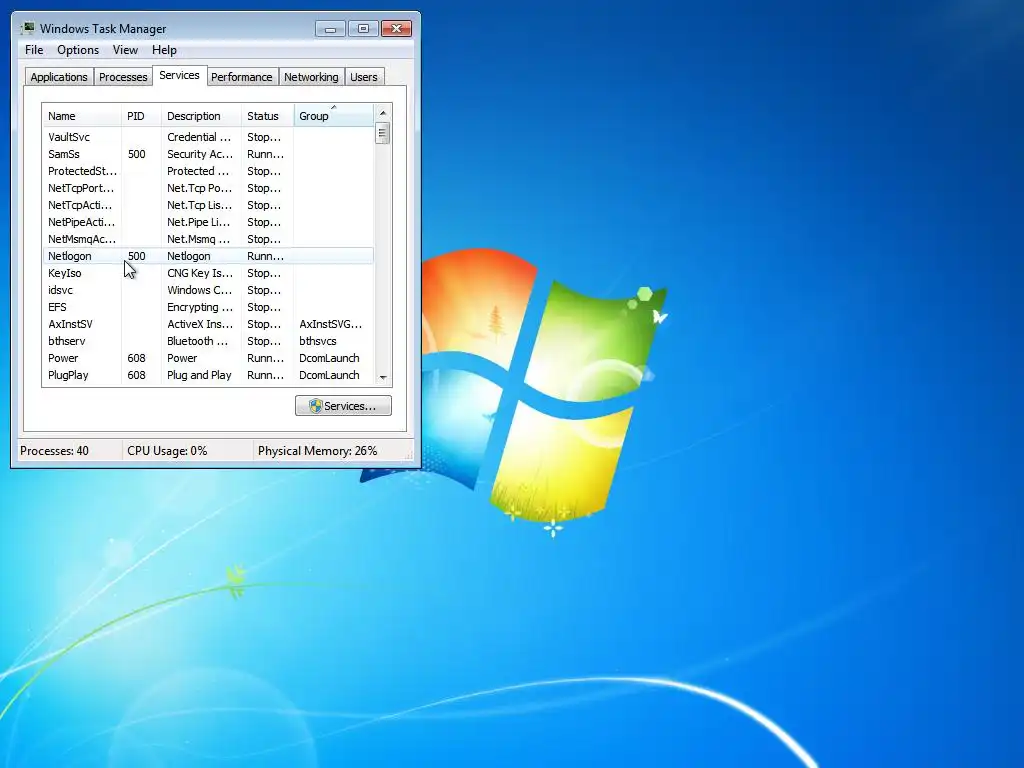1024x768 pixels.
Task: Click the Services... button
Action: pyautogui.click(x=343, y=406)
